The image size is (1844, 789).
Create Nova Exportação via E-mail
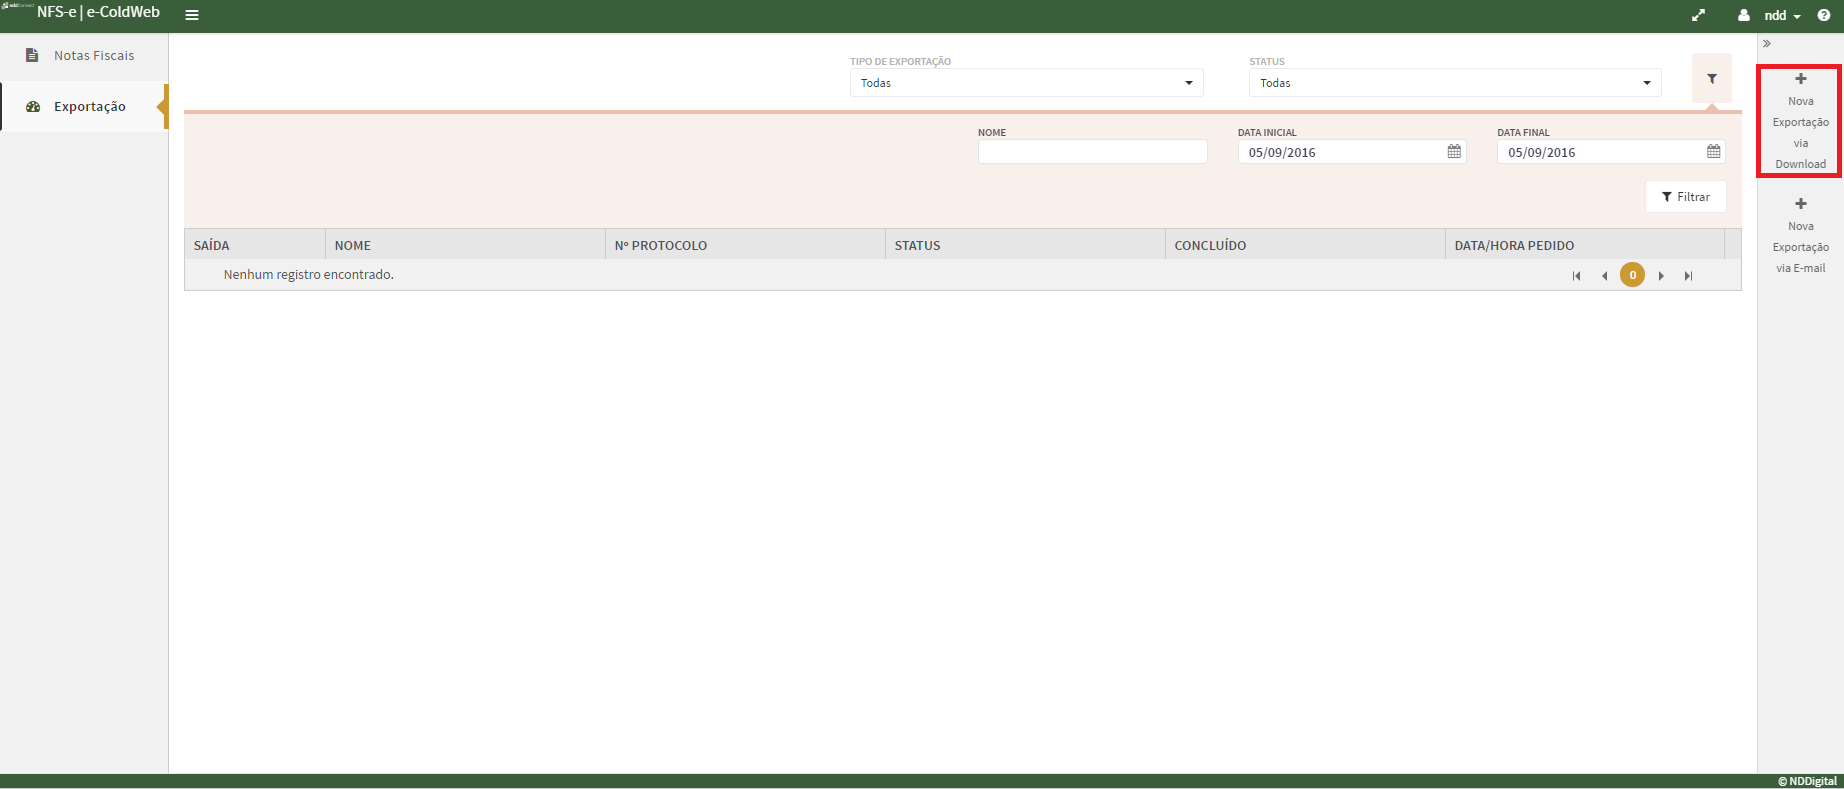pyautogui.click(x=1800, y=236)
